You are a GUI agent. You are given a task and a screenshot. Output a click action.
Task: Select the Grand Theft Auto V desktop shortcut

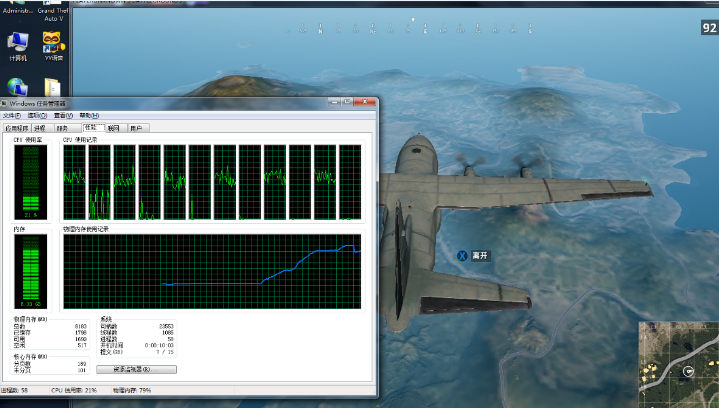[x=53, y=12]
